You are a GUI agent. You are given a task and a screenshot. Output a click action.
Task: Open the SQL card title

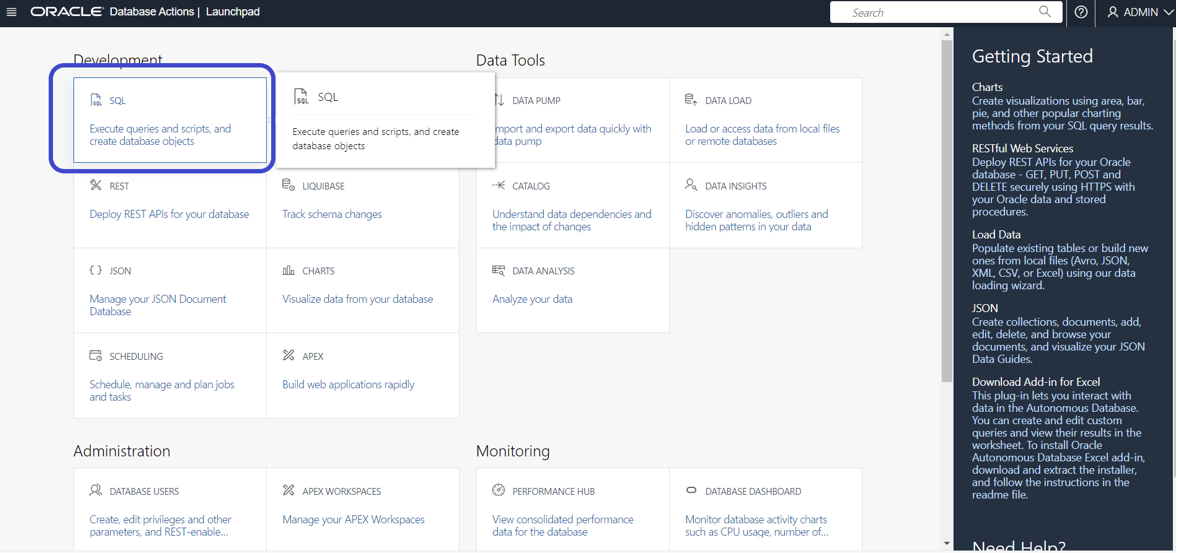click(x=117, y=101)
